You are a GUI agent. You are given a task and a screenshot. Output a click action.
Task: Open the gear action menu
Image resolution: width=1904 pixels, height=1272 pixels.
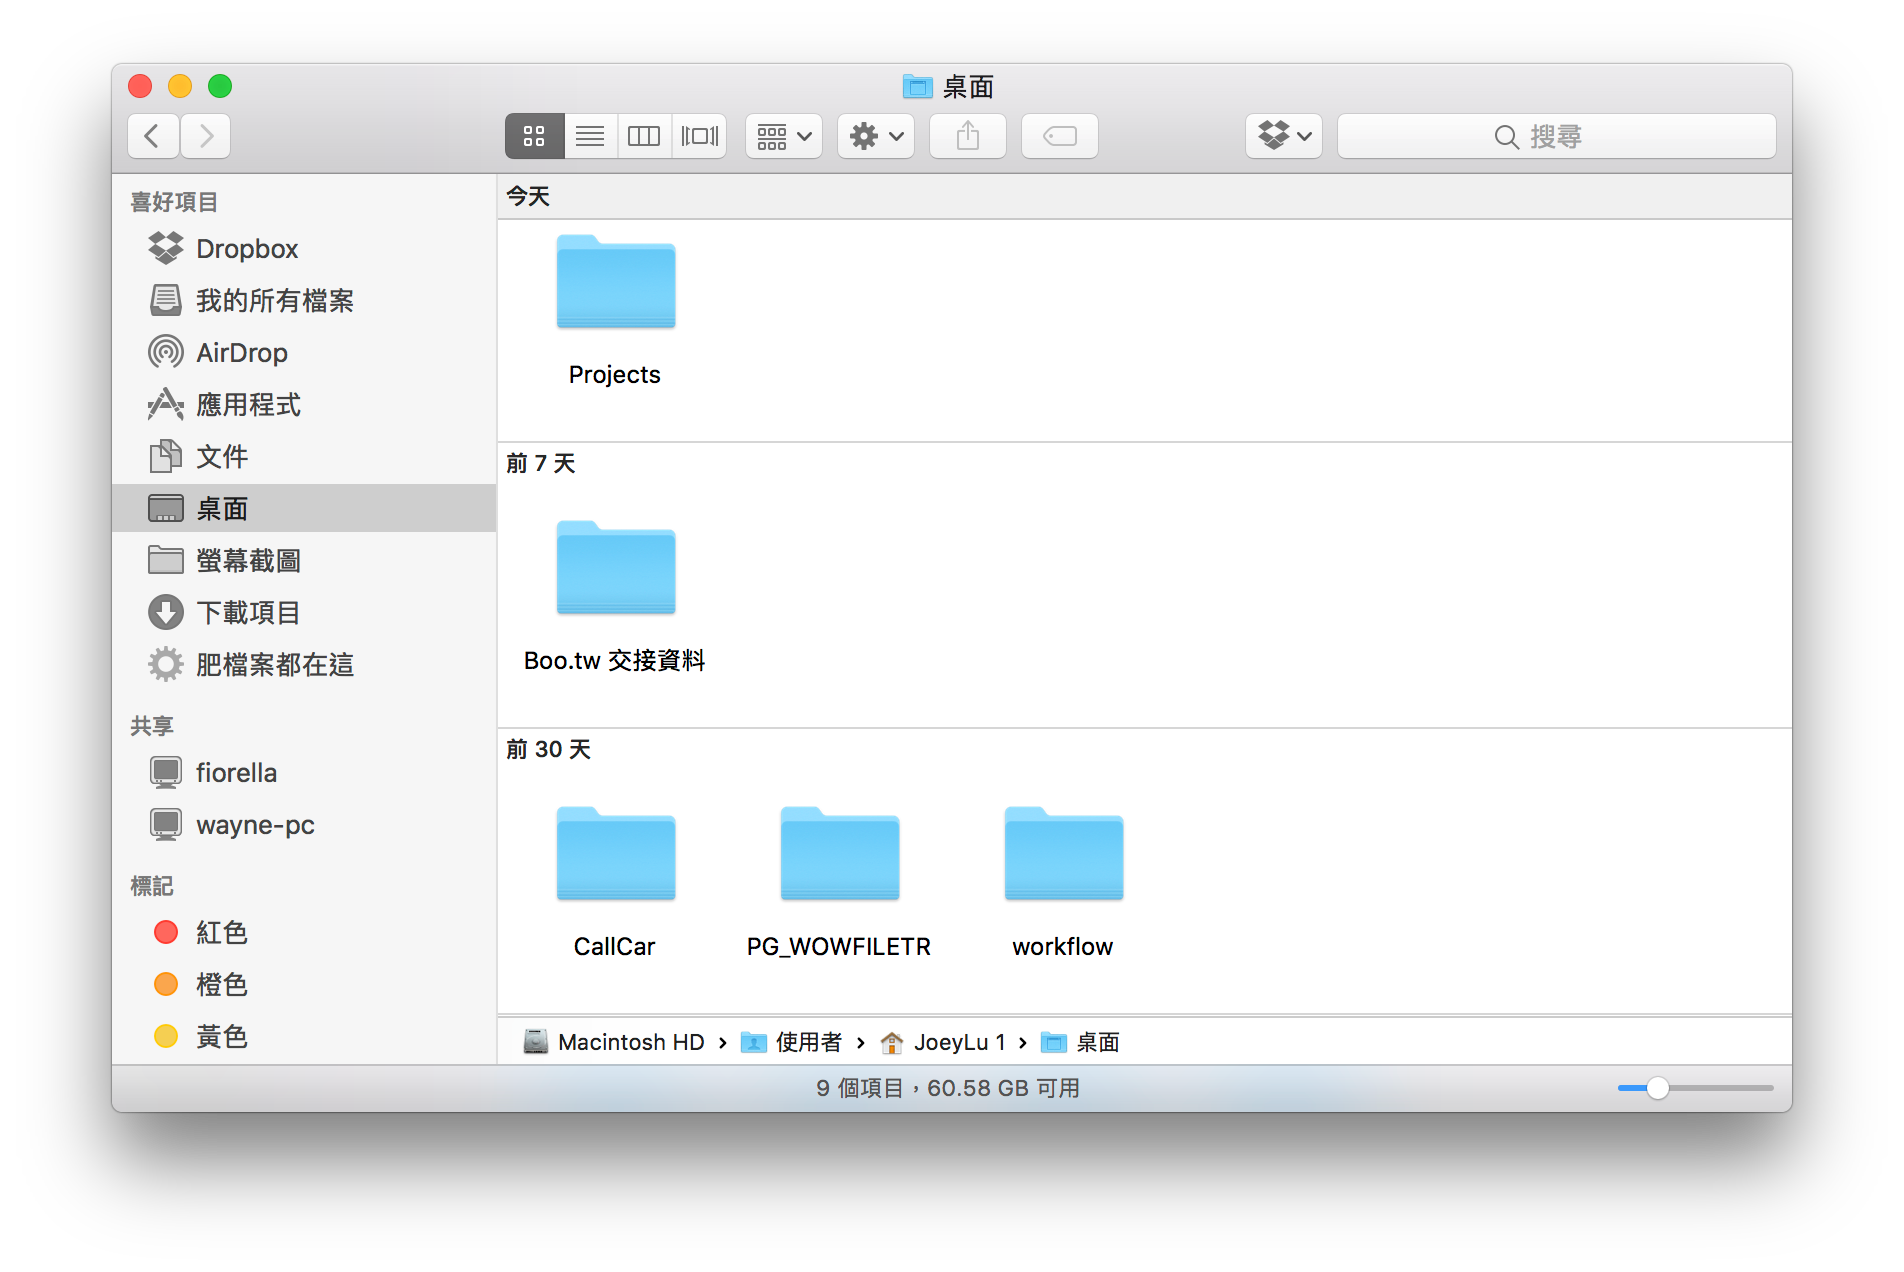click(876, 136)
